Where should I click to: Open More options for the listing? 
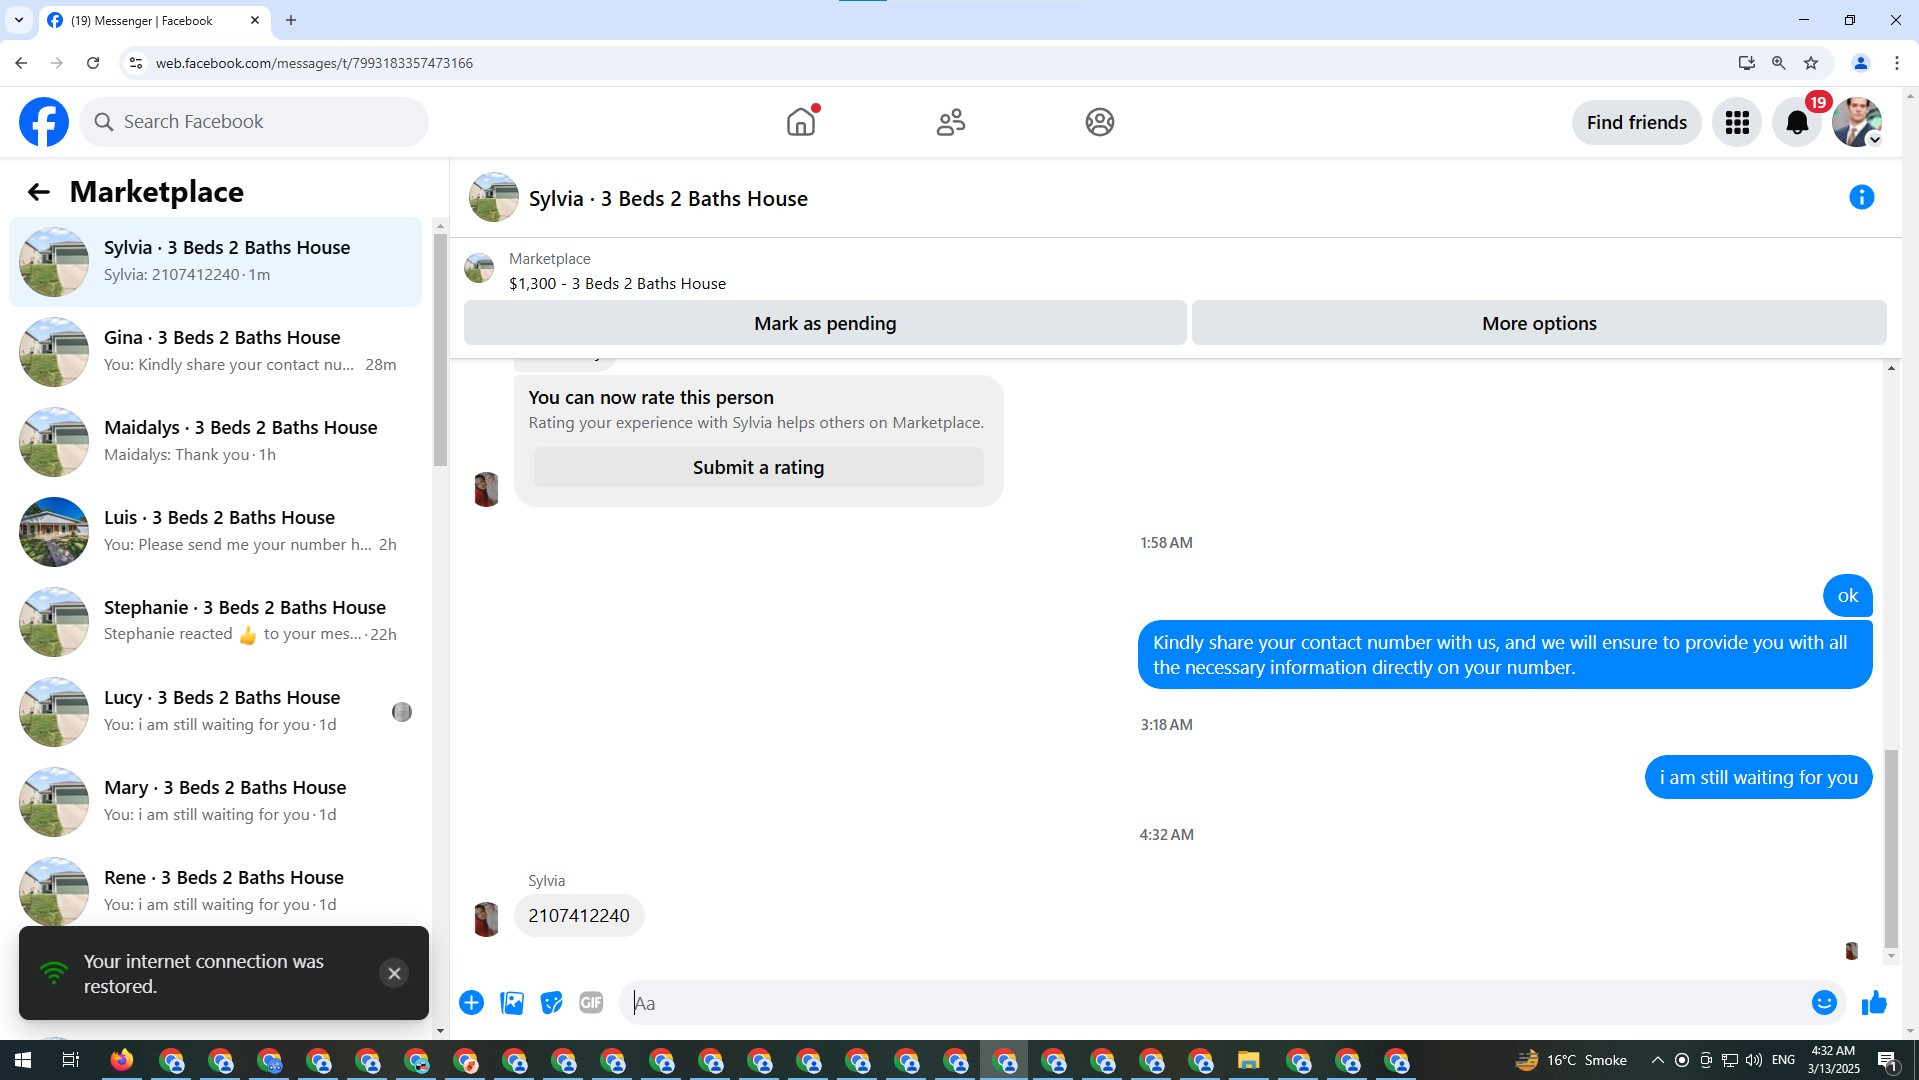coord(1539,323)
